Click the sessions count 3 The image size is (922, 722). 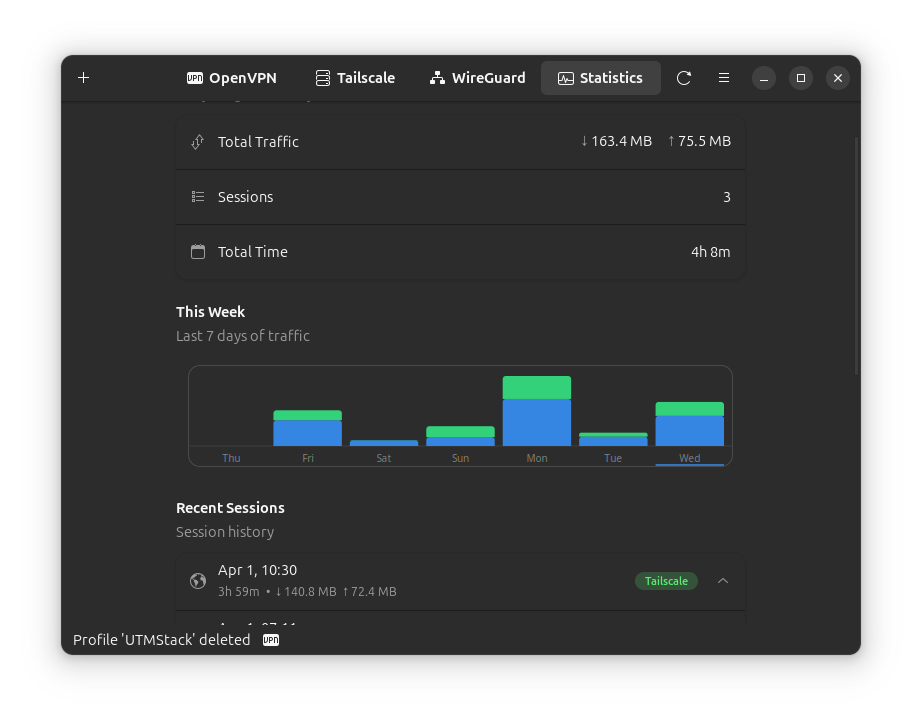click(x=727, y=197)
